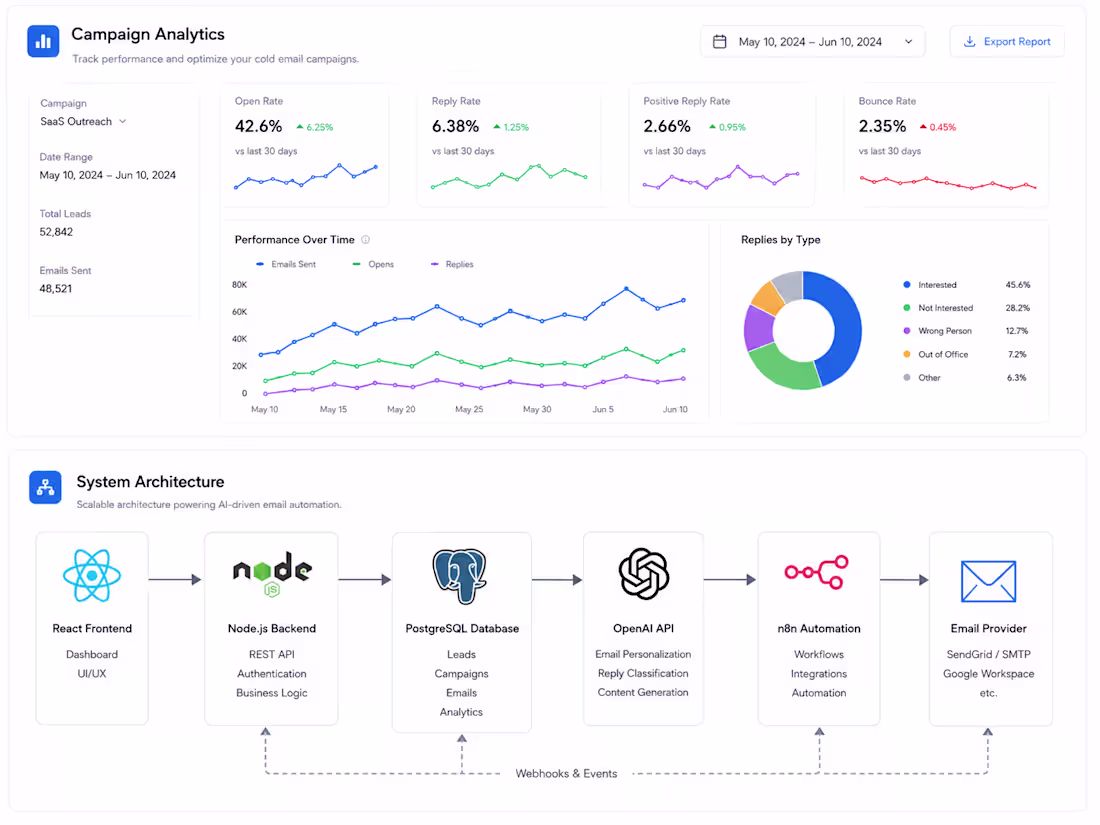
Task: Click the green up arrow beside 6.25%
Action: point(300,127)
